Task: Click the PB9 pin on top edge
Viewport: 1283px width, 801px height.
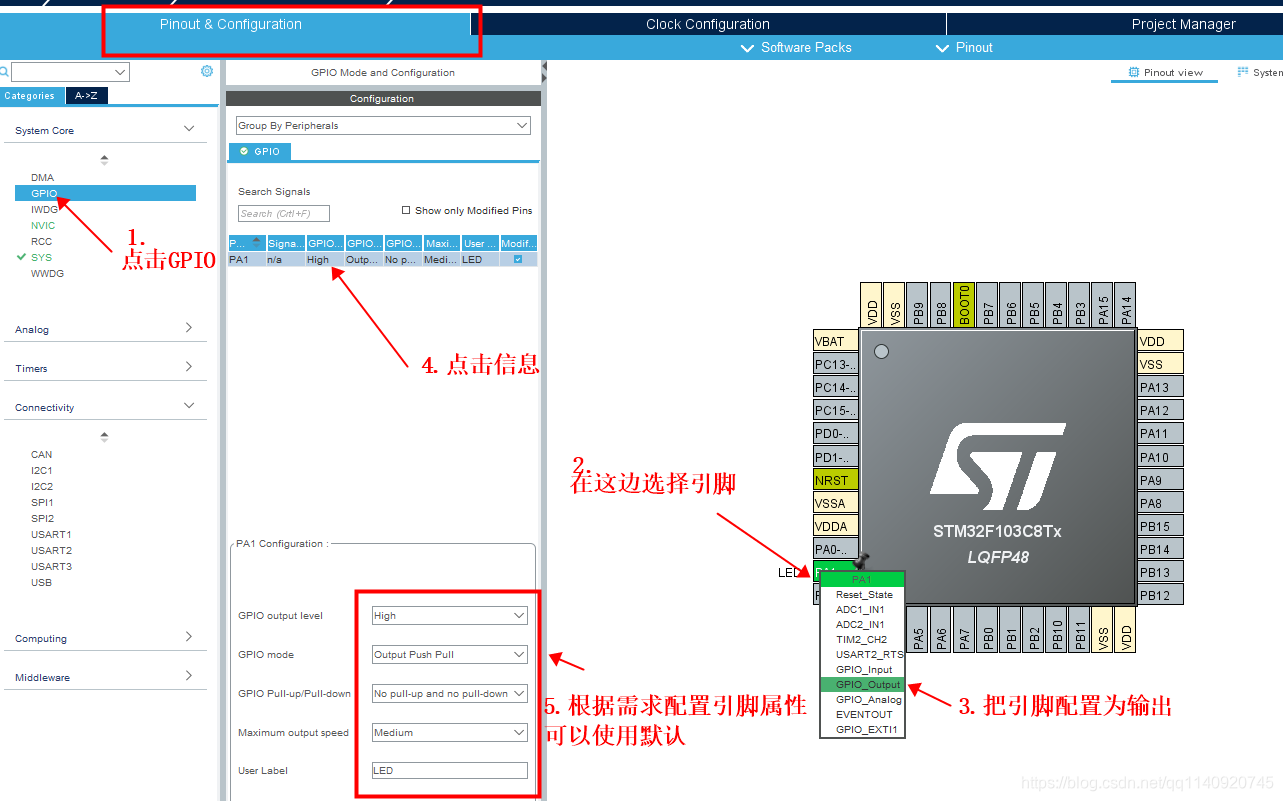Action: pyautogui.click(x=918, y=303)
